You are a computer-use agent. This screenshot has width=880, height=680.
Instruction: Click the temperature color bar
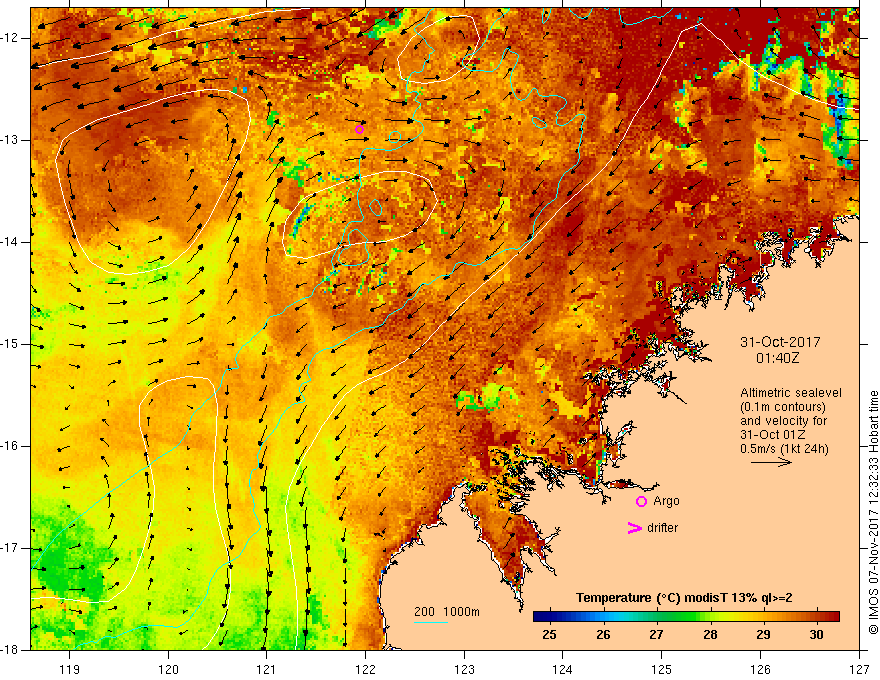tap(686, 616)
